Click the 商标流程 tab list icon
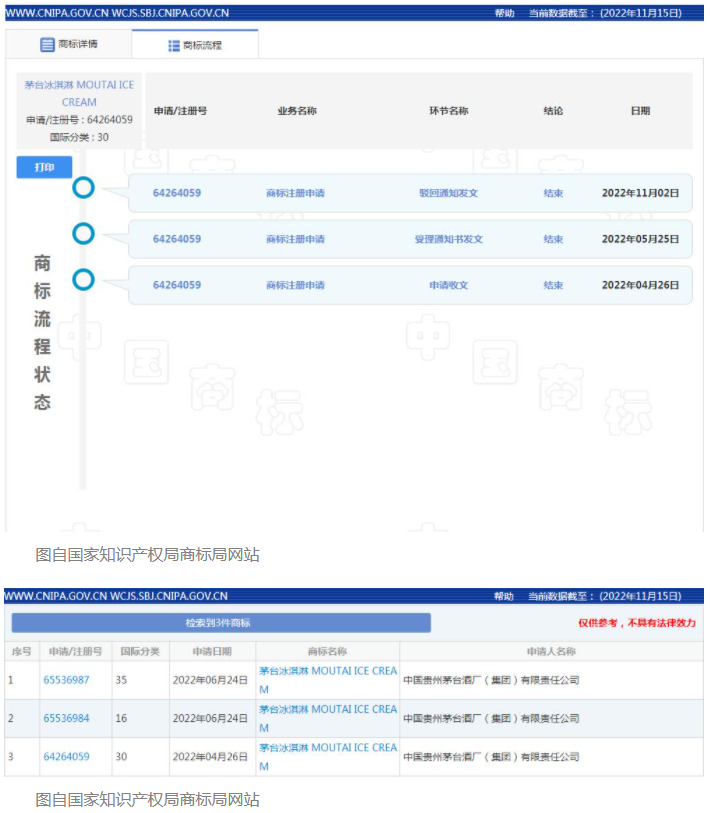The height and width of the screenshot is (813, 710). click(174, 46)
